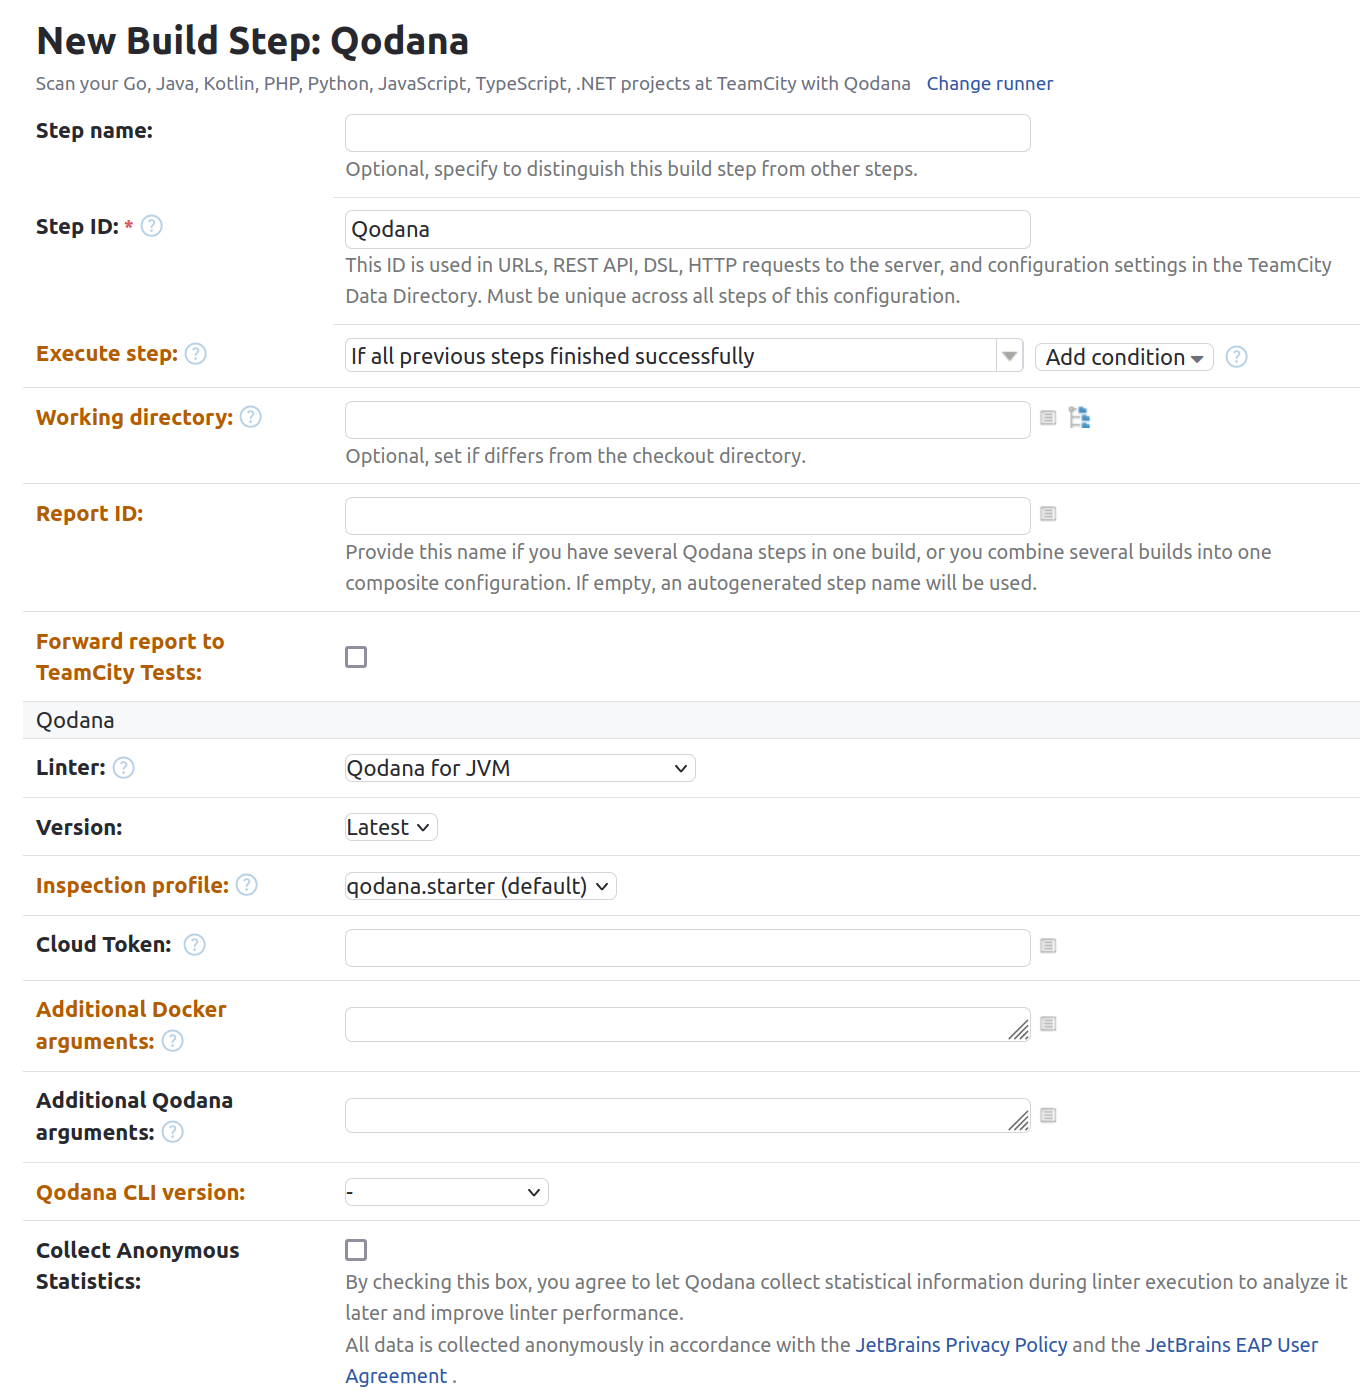Insert a parameter into the Report ID field
The width and height of the screenshot is (1360, 1400).
click(1047, 513)
